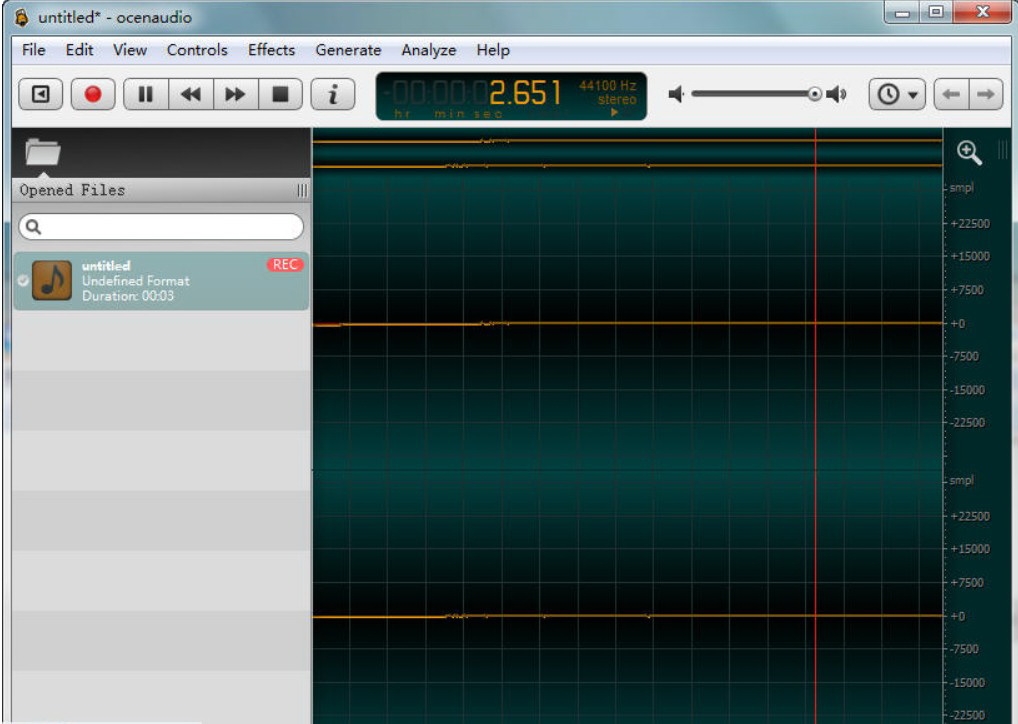
Task: Expand the Opened Files panel options
Action: [302, 190]
